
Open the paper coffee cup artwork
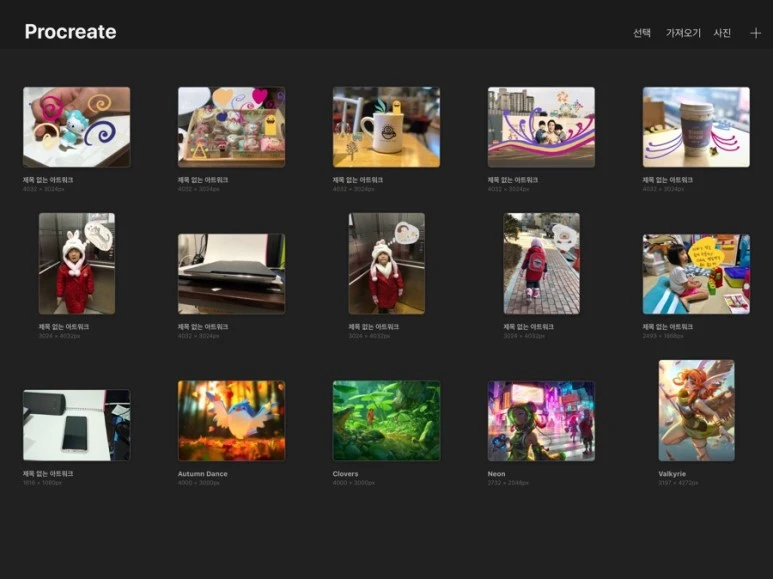(x=696, y=127)
